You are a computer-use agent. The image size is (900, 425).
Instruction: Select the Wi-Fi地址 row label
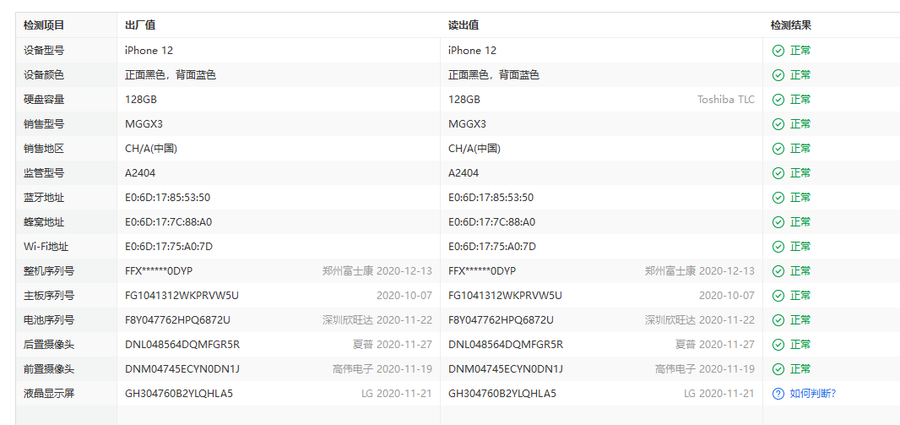click(x=46, y=246)
